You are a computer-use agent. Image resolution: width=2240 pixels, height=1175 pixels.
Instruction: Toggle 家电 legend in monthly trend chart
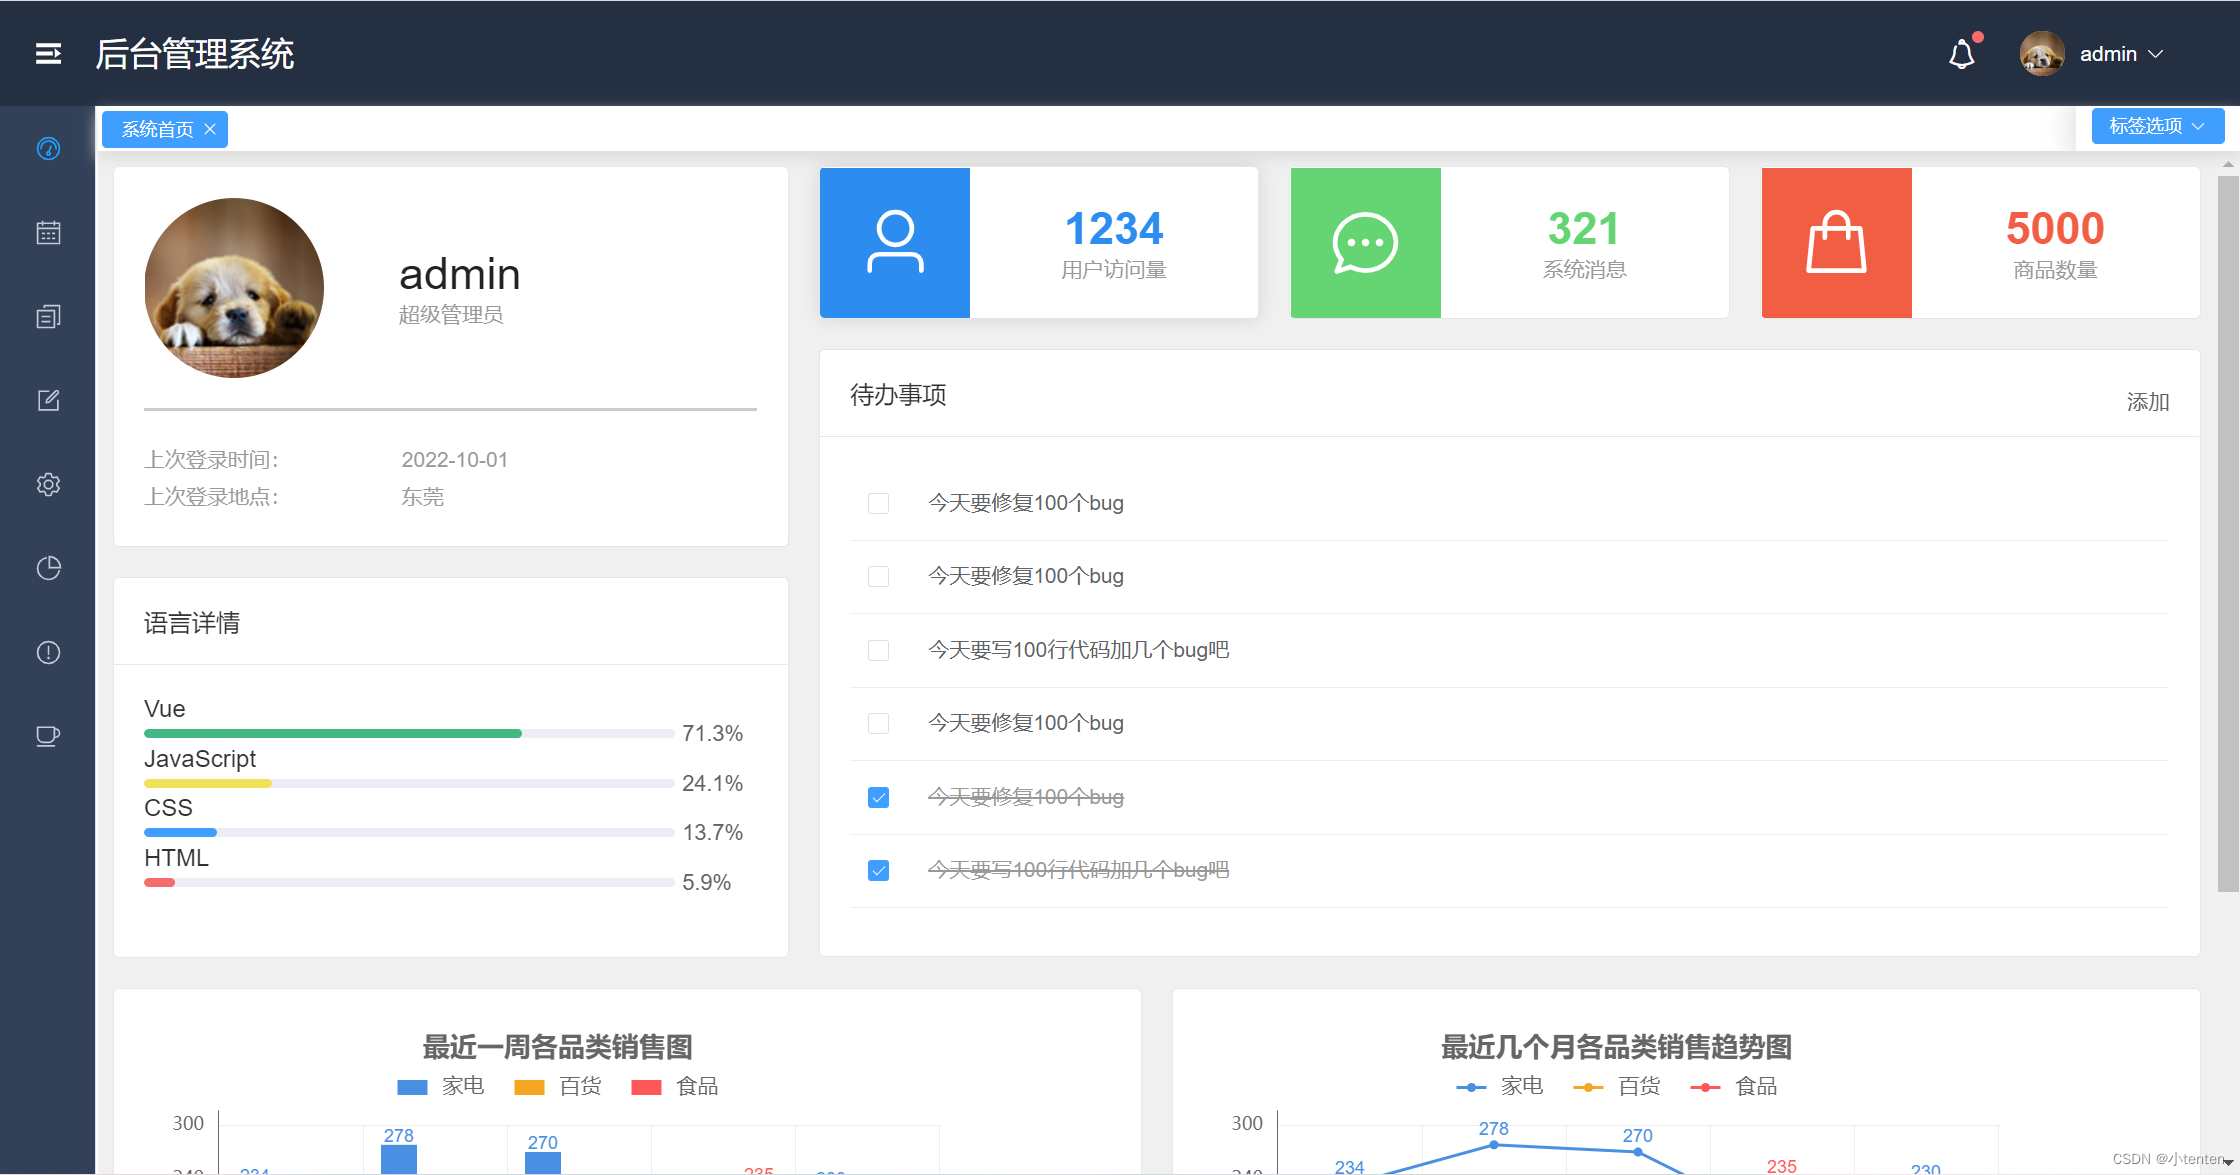[1499, 1086]
